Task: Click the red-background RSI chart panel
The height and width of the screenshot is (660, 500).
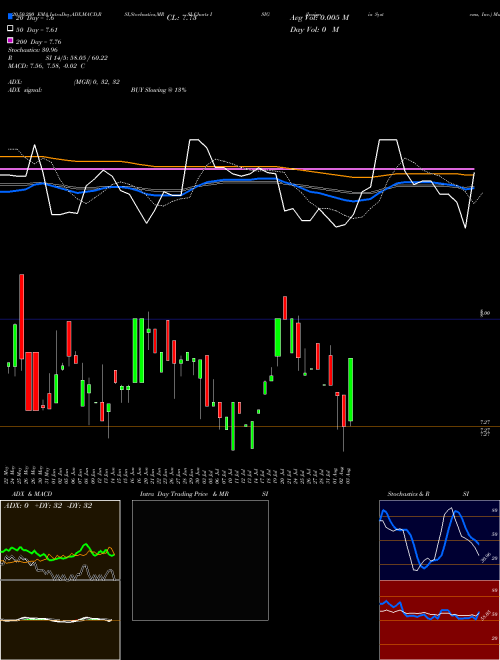Action: pyautogui.click(x=439, y=620)
